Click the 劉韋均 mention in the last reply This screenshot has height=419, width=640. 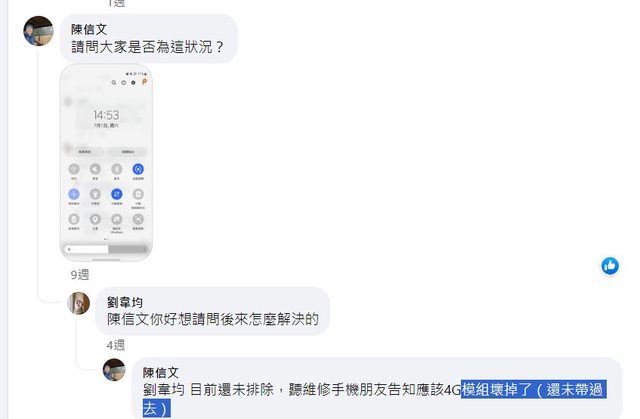point(163,390)
